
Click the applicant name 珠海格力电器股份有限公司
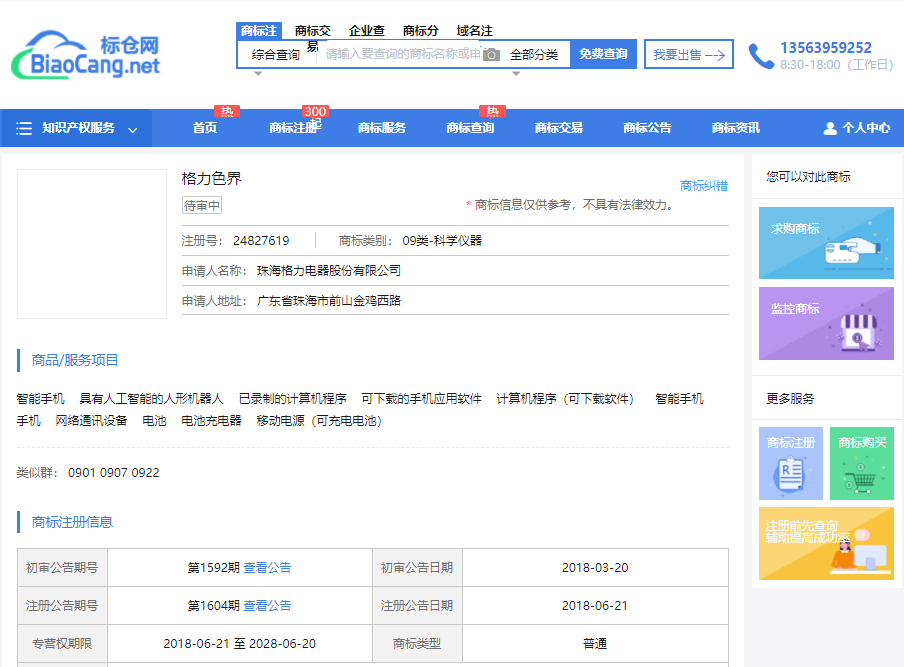(329, 271)
